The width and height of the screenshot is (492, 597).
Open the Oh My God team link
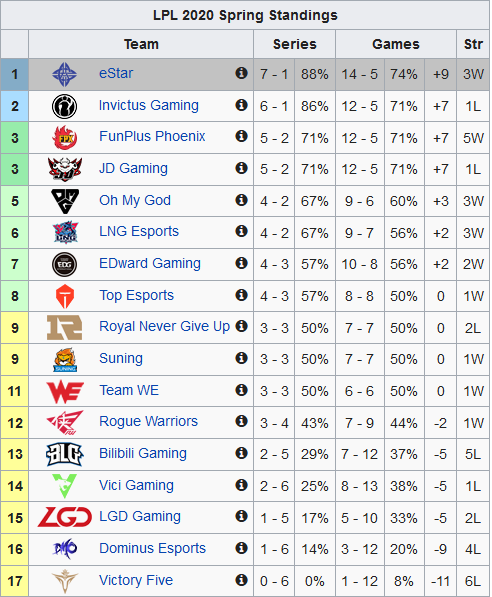tap(135, 201)
